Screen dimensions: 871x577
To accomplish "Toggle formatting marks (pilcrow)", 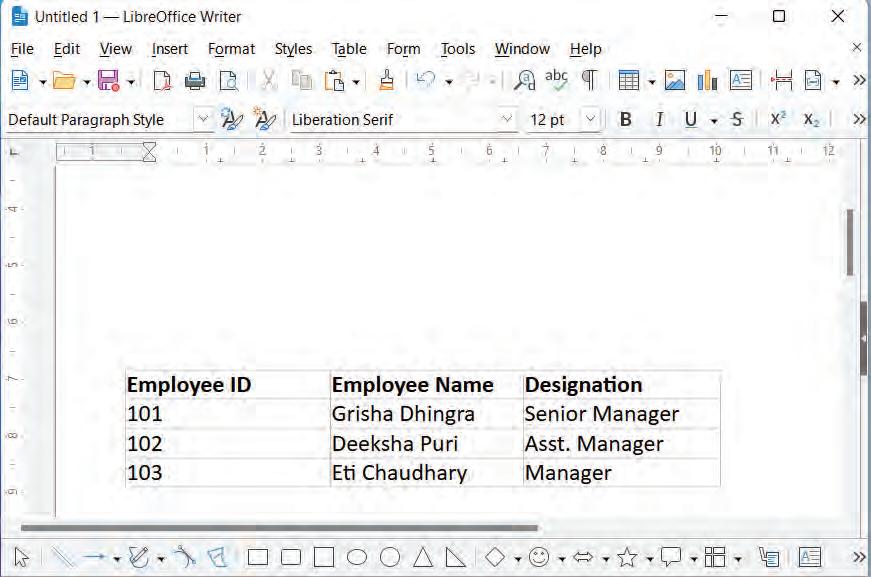I will (x=589, y=81).
